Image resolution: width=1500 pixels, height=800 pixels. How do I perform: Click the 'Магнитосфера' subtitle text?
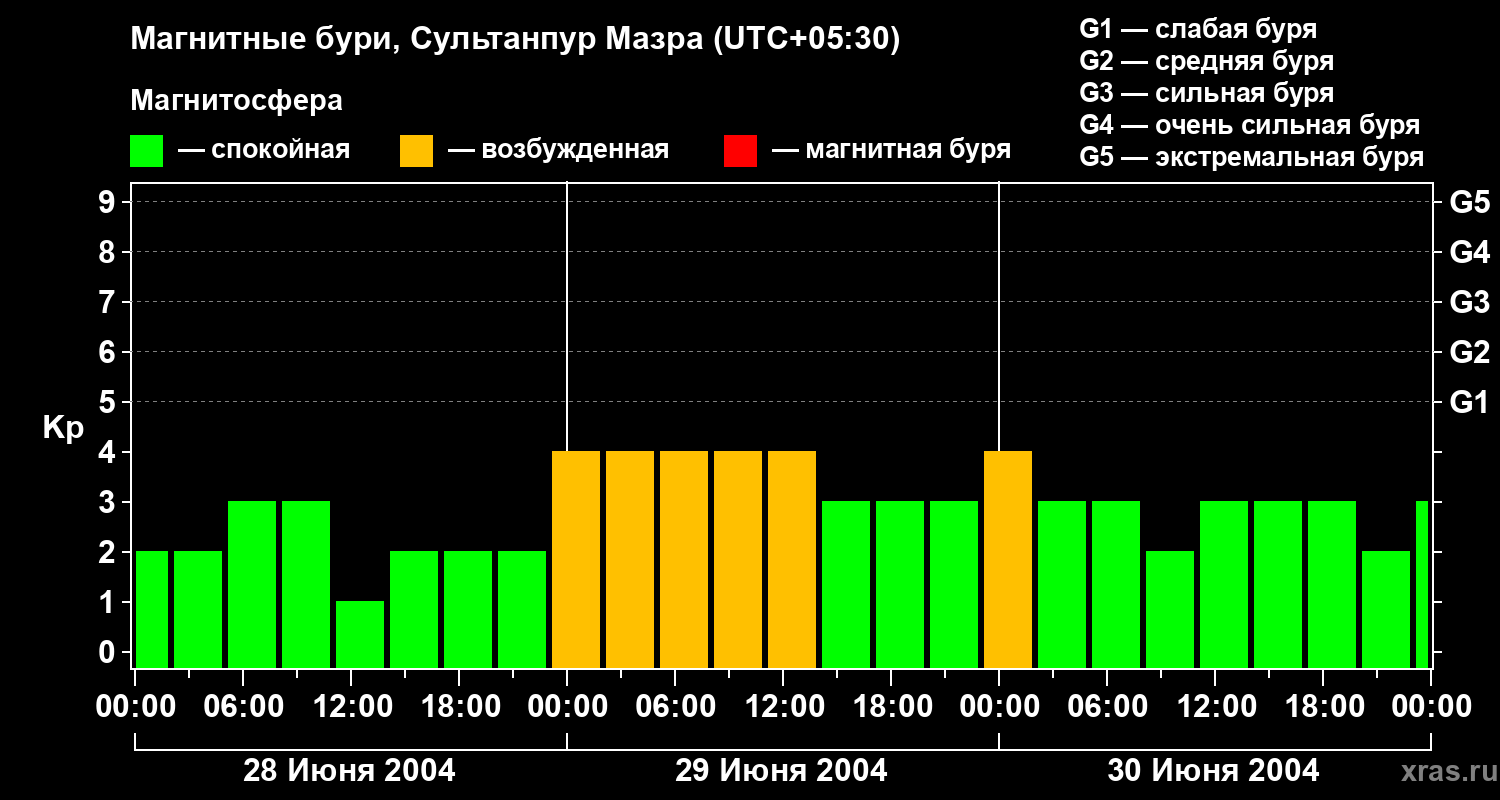[236, 101]
